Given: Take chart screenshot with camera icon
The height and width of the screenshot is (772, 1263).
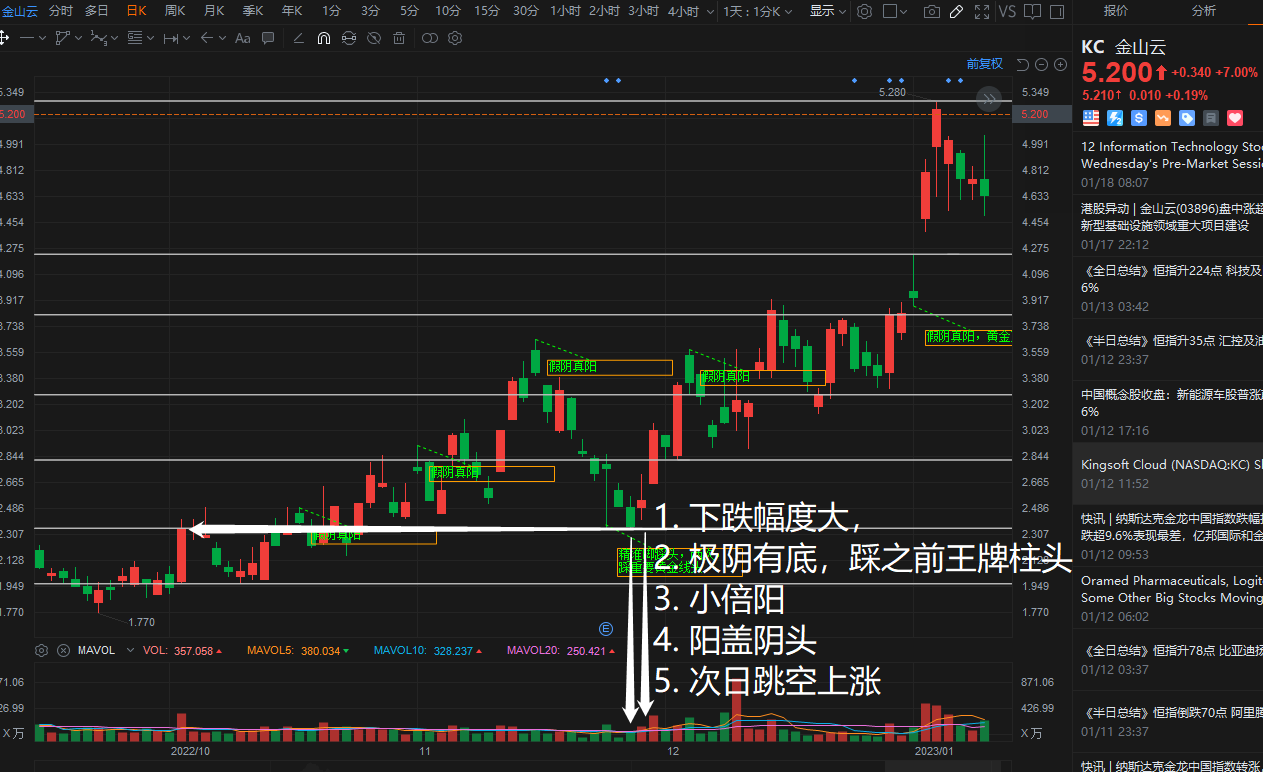Looking at the screenshot, I should click(932, 11).
